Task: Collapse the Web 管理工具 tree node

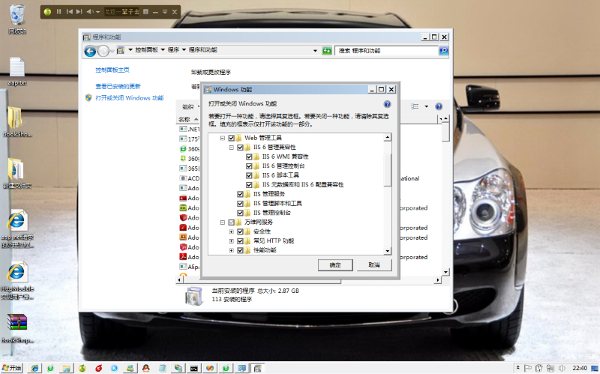Action: pos(222,138)
